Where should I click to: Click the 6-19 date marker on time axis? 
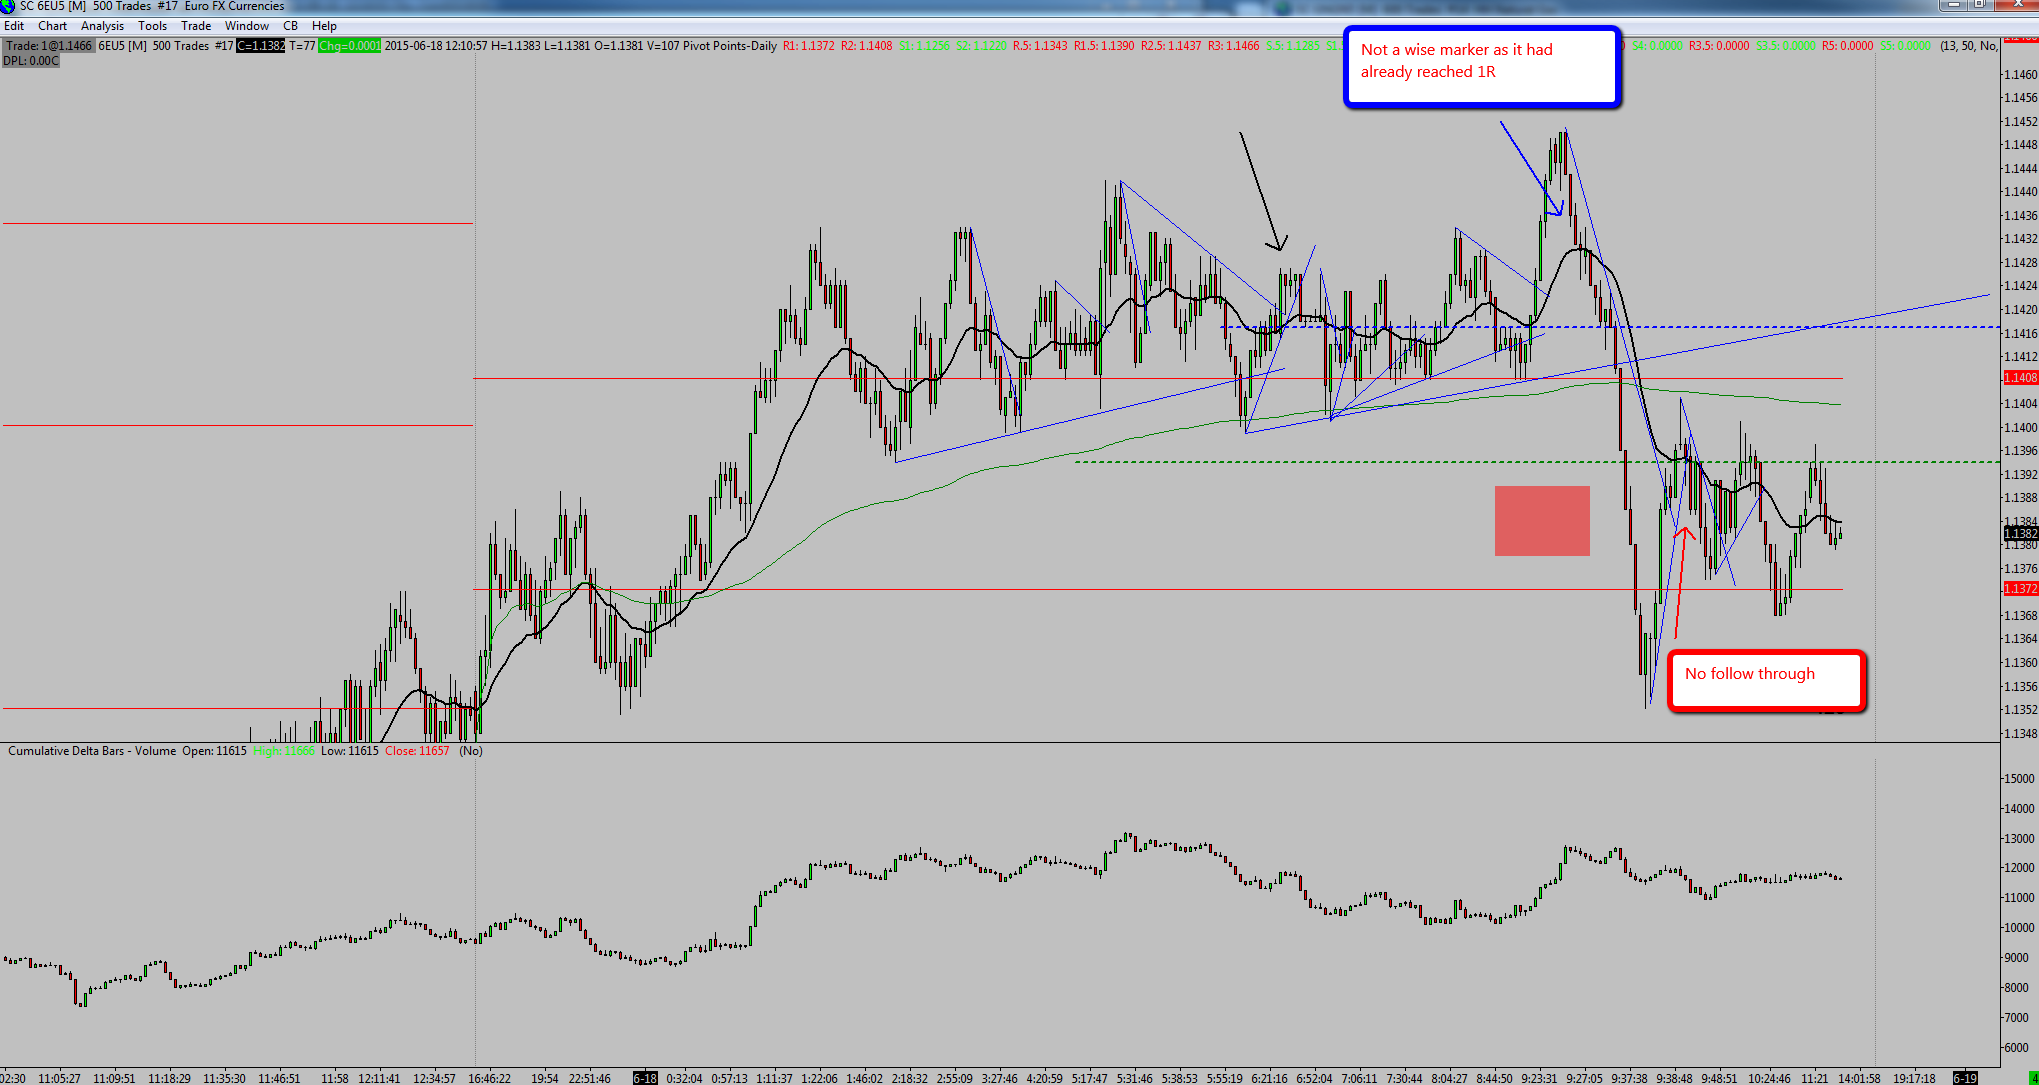tap(1966, 1078)
